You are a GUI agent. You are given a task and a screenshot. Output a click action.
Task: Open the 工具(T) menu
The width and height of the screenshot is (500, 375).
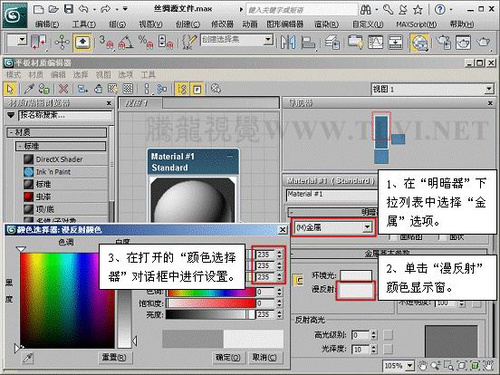tap(84, 24)
